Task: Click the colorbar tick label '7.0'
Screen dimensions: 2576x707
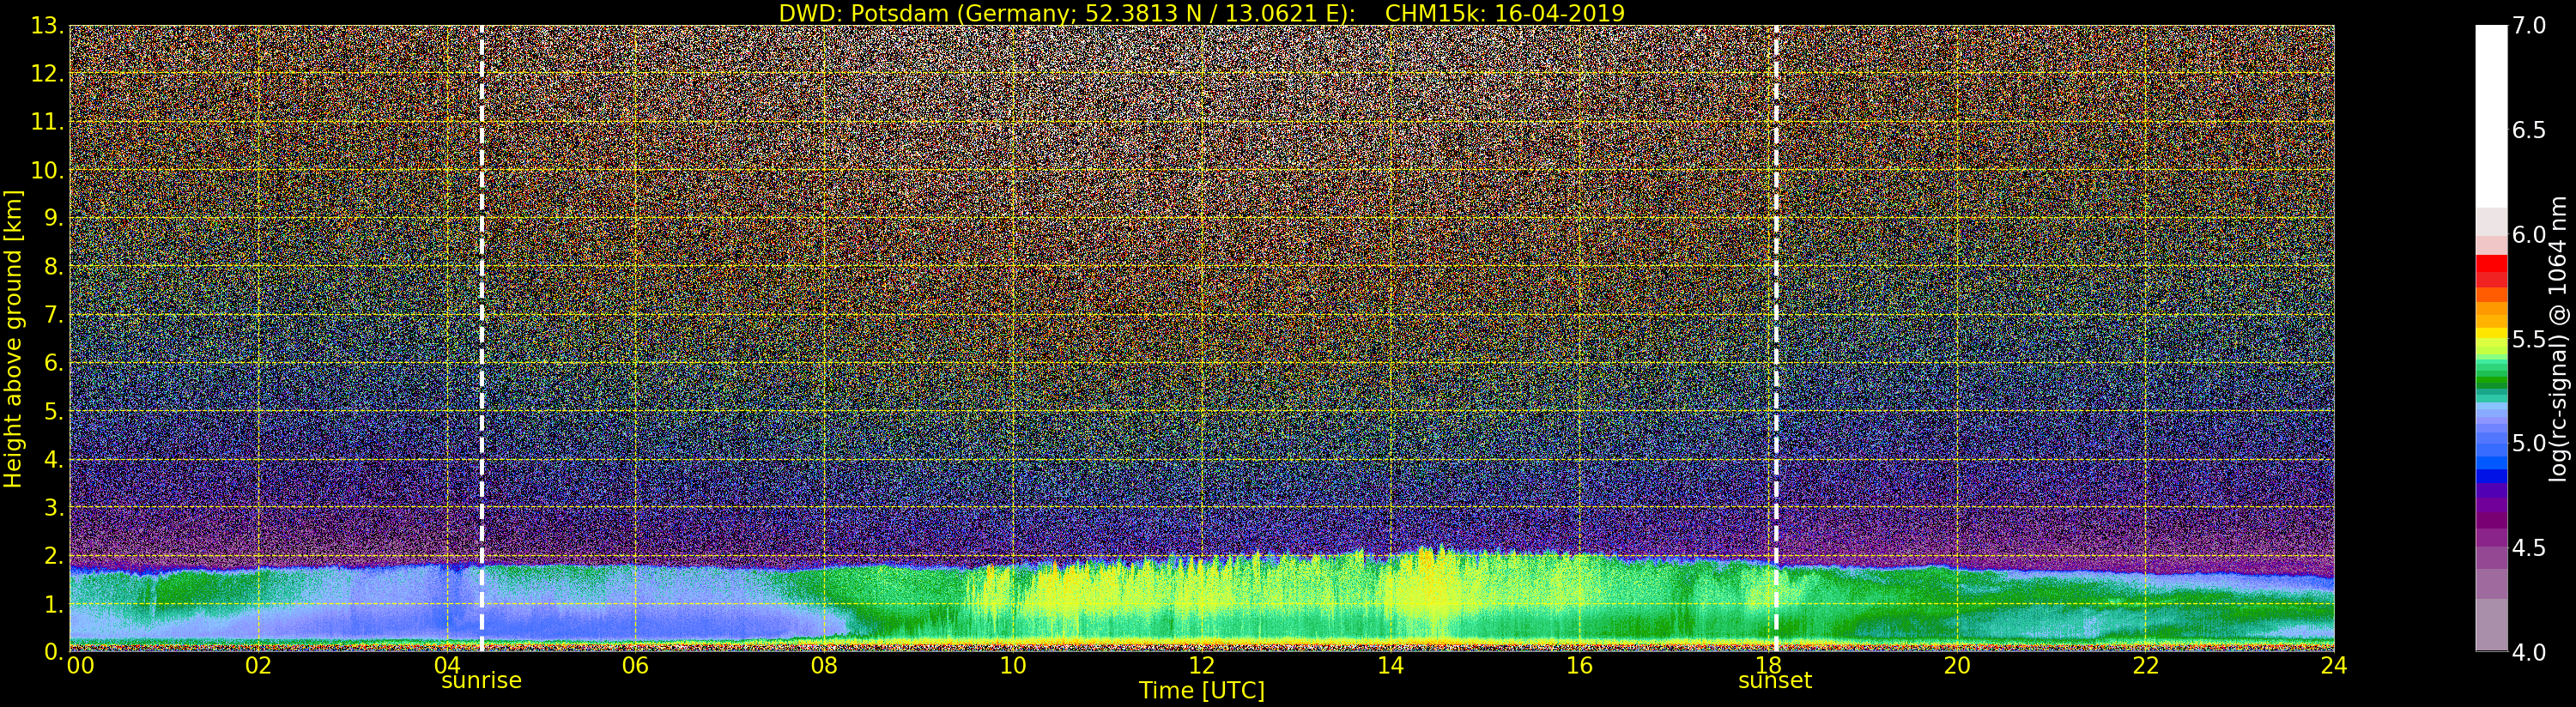Action: coord(2529,26)
